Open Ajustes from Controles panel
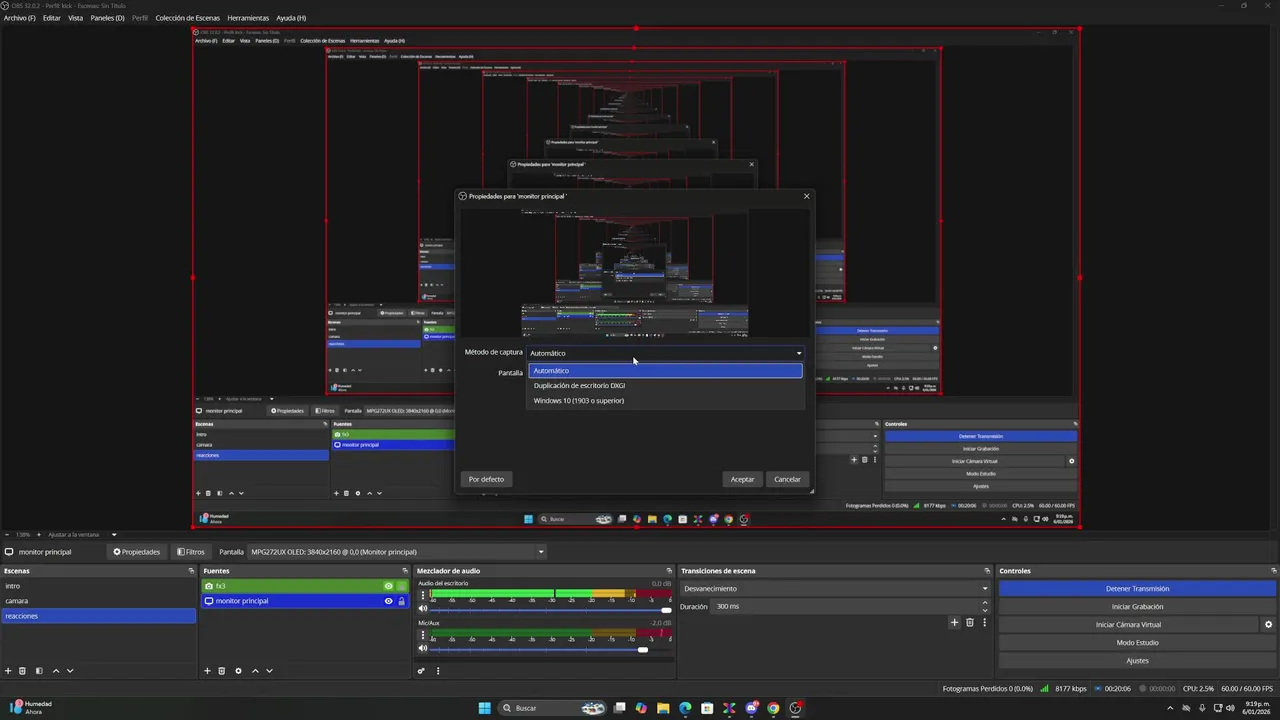 pyautogui.click(x=1137, y=661)
